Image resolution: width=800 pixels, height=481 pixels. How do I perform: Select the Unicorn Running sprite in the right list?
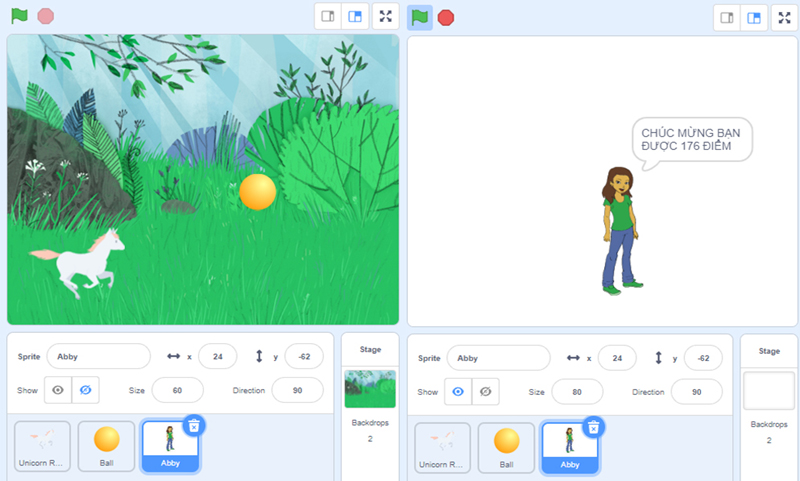point(442,447)
